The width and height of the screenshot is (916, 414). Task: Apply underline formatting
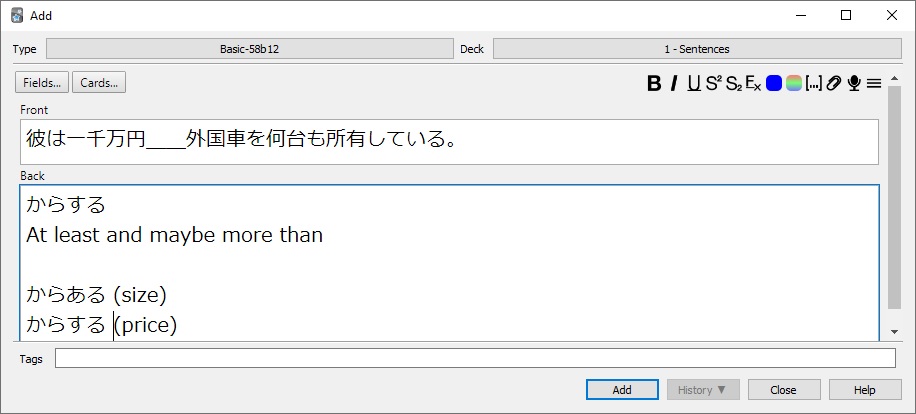[x=693, y=83]
